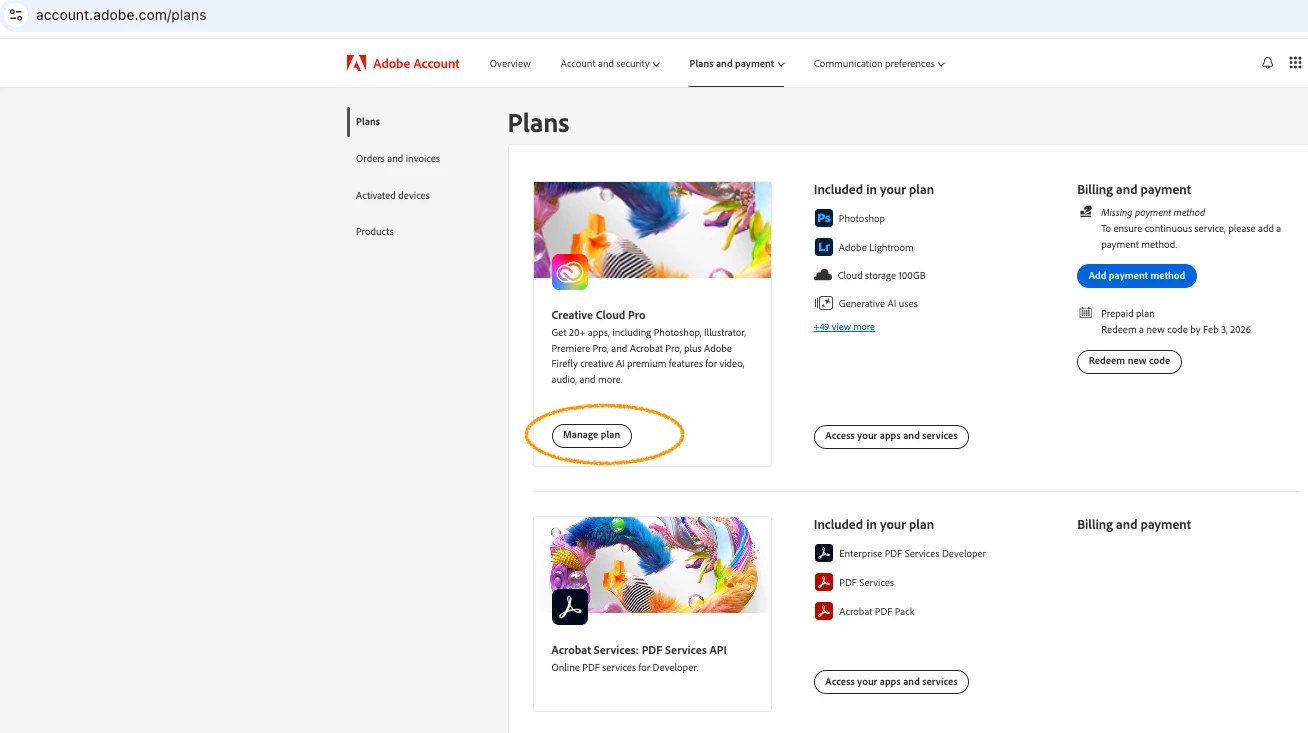The width and height of the screenshot is (1308, 733).
Task: Open Orders and invoices in sidebar
Action: [398, 159]
